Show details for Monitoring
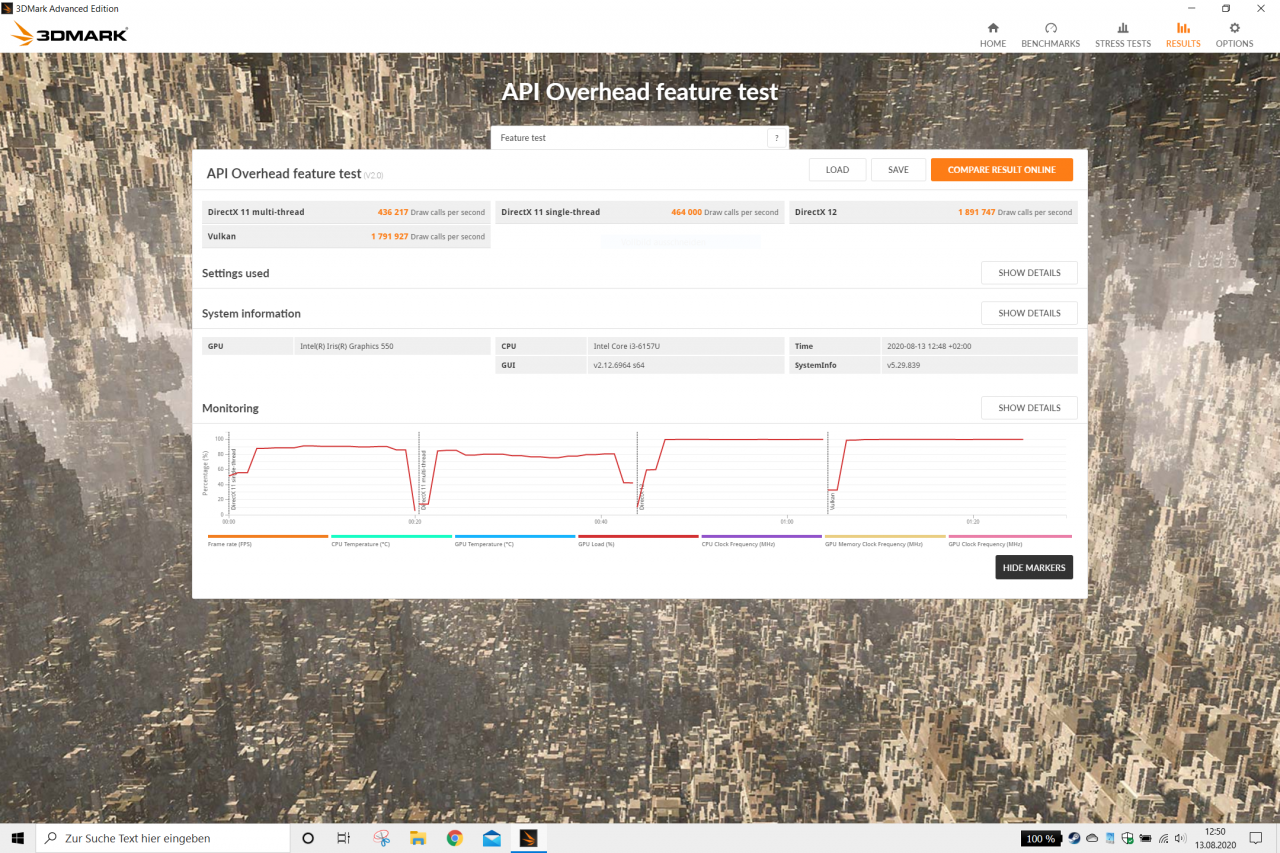Image resolution: width=1280 pixels, height=853 pixels. tap(1029, 408)
